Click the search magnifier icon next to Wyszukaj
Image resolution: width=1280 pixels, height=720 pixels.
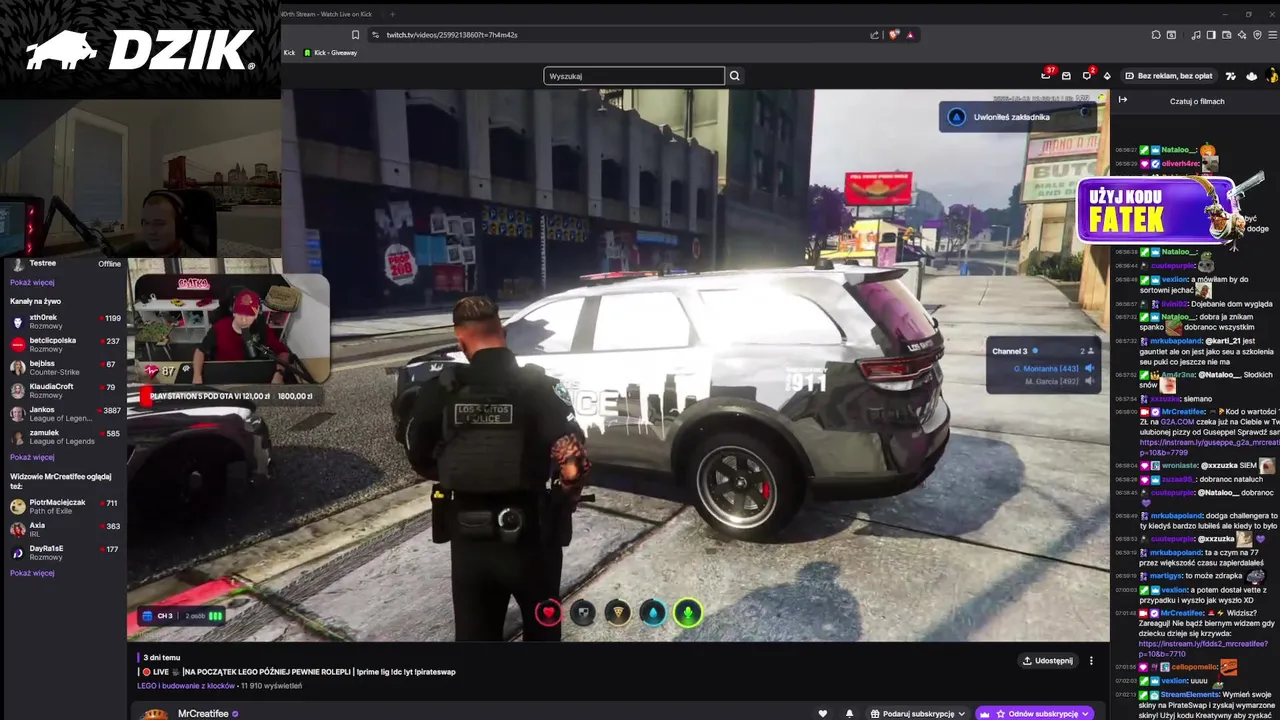pyautogui.click(x=734, y=76)
